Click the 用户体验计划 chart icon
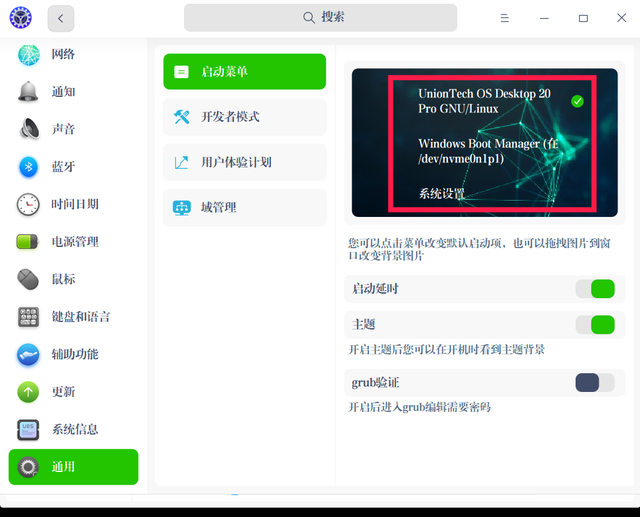 (181, 162)
